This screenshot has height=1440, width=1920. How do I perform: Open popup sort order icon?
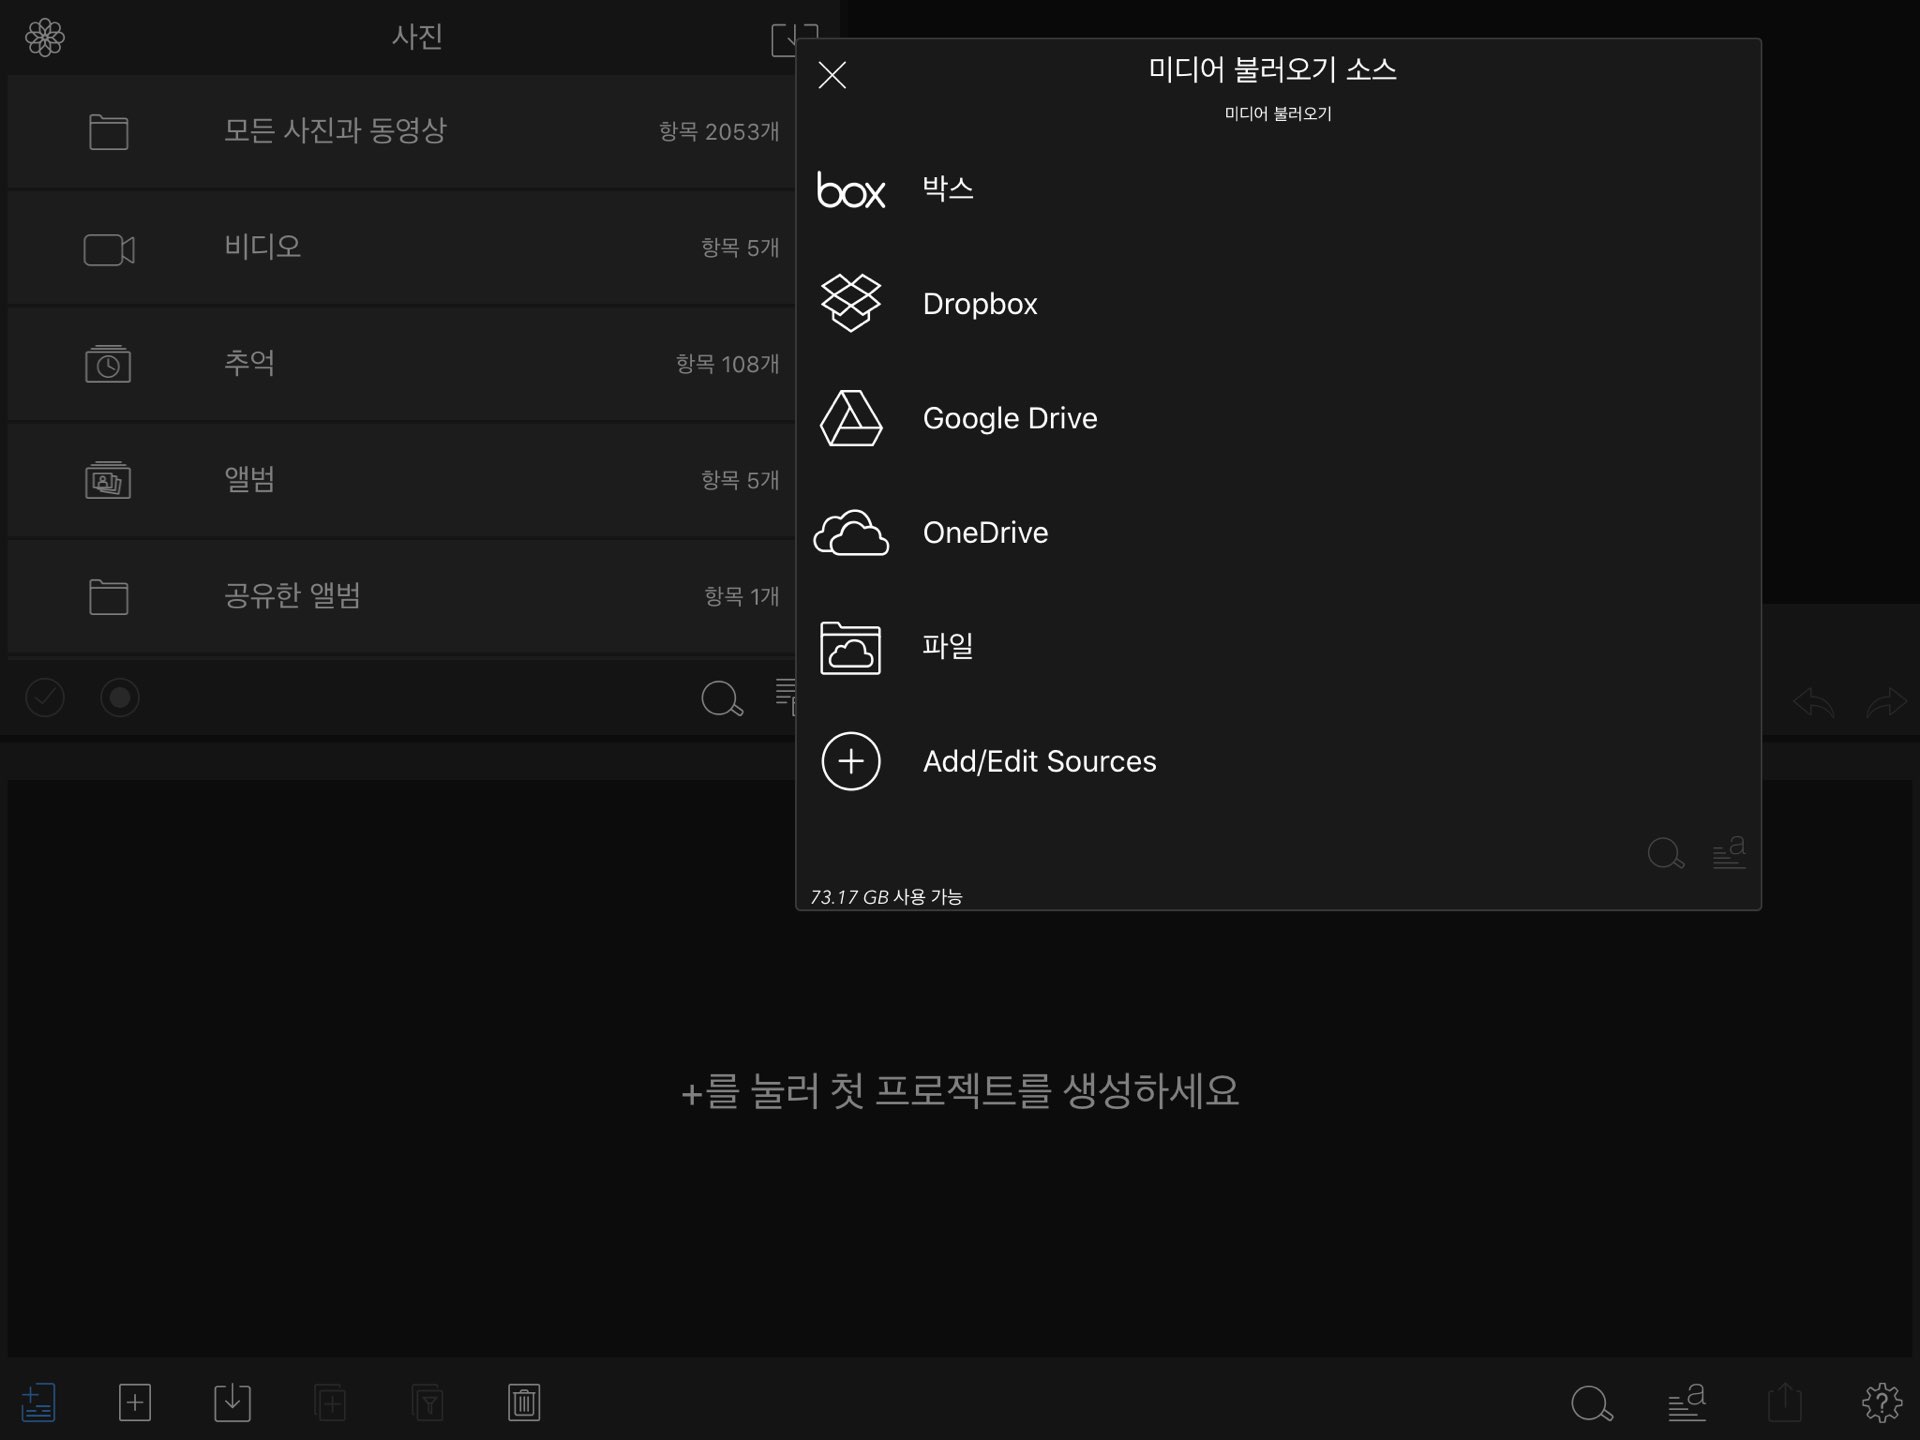[1729, 853]
